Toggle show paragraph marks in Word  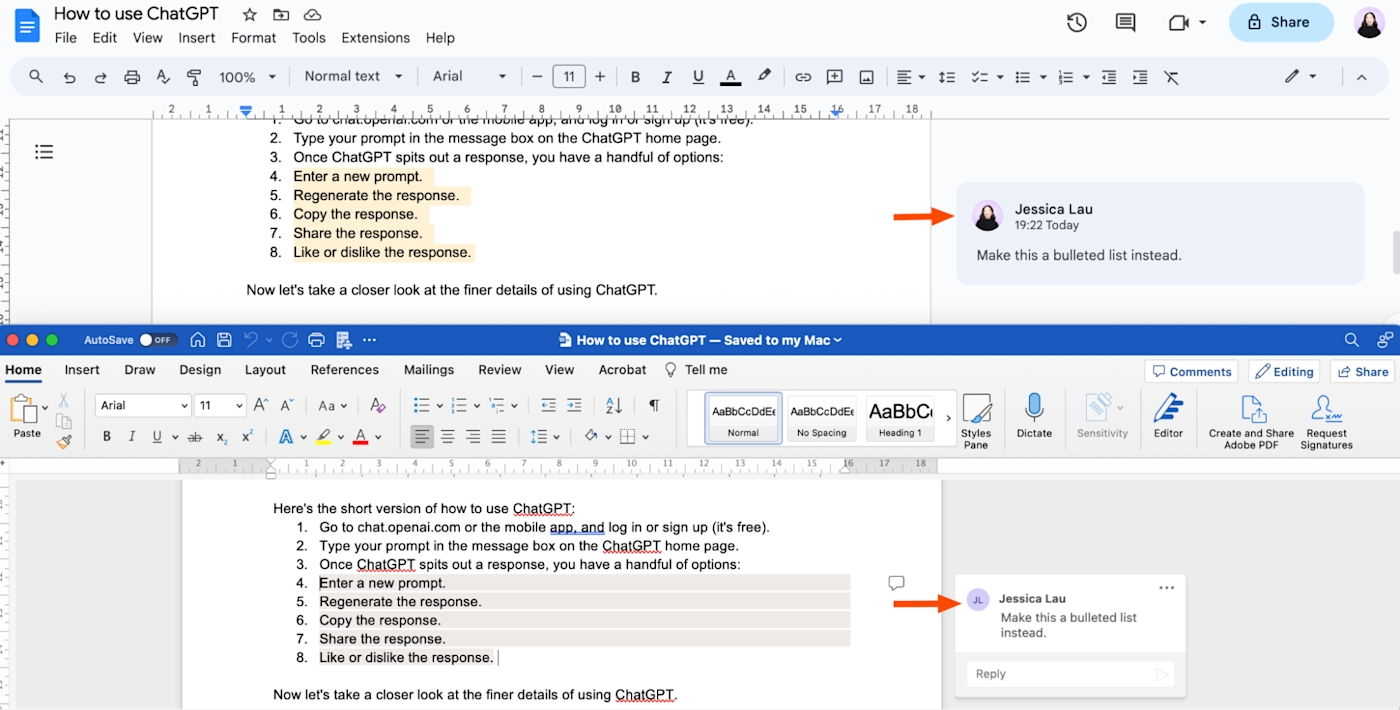pos(654,405)
